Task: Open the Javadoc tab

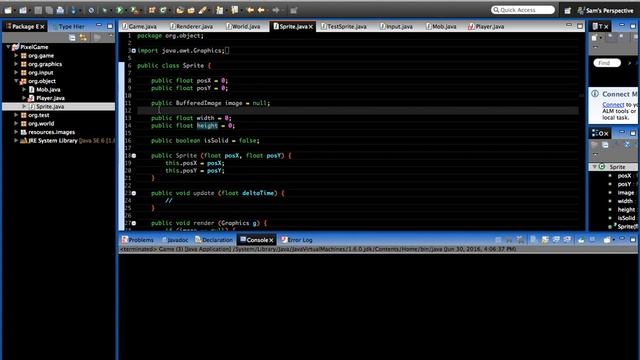Action: [x=175, y=240]
